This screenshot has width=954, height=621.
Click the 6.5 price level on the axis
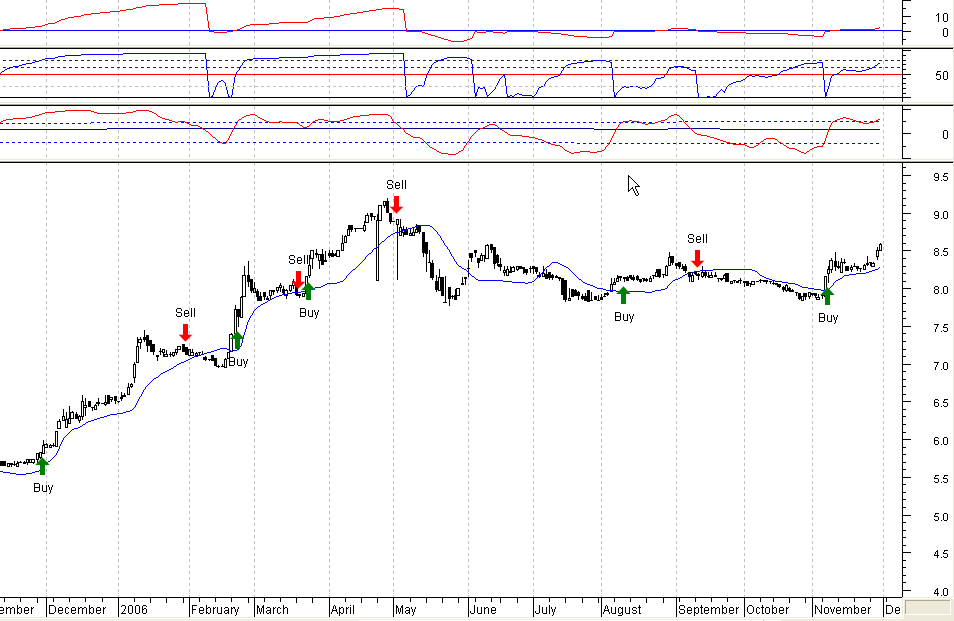click(x=940, y=403)
